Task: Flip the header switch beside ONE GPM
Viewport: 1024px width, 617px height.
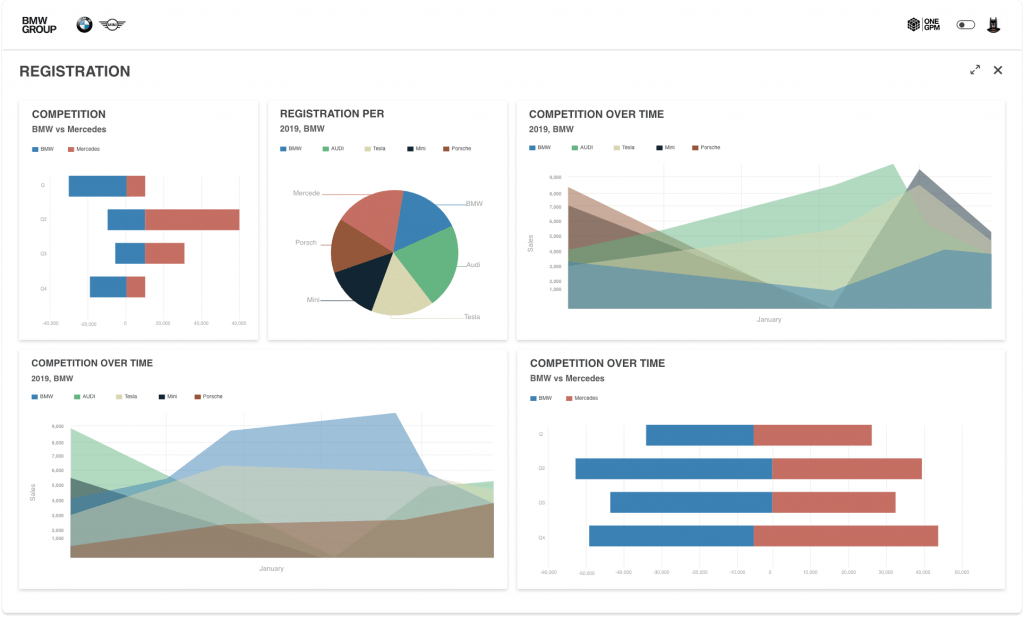Action: (965, 25)
